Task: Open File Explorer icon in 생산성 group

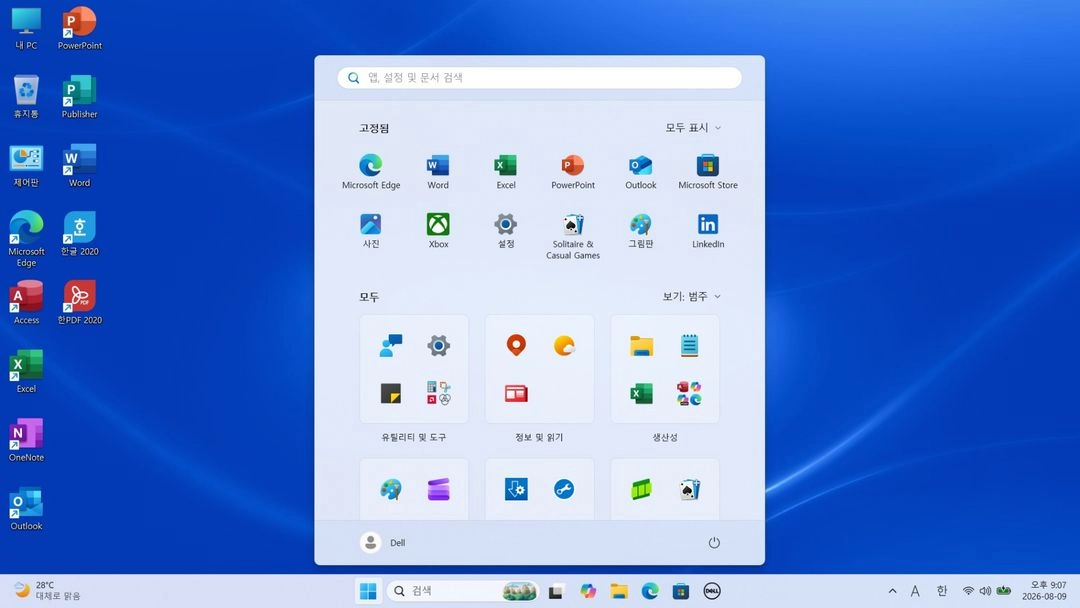Action: (641, 345)
